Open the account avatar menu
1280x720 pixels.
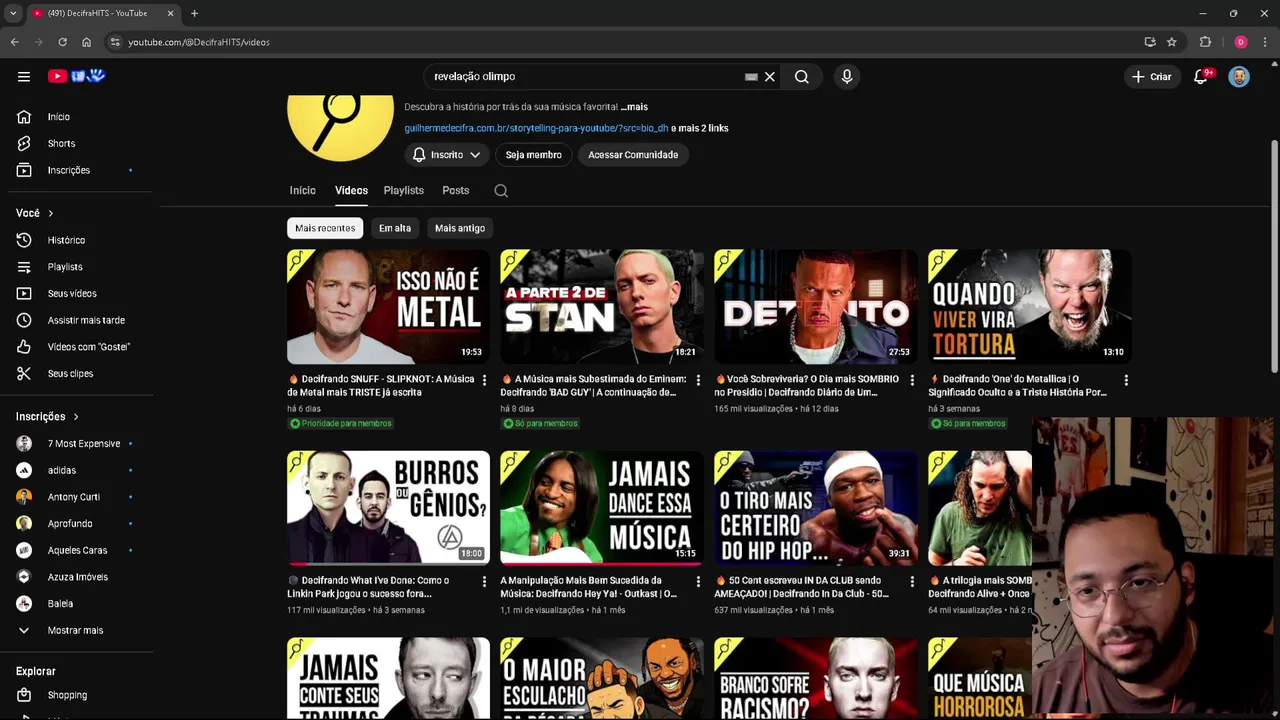[1239, 76]
